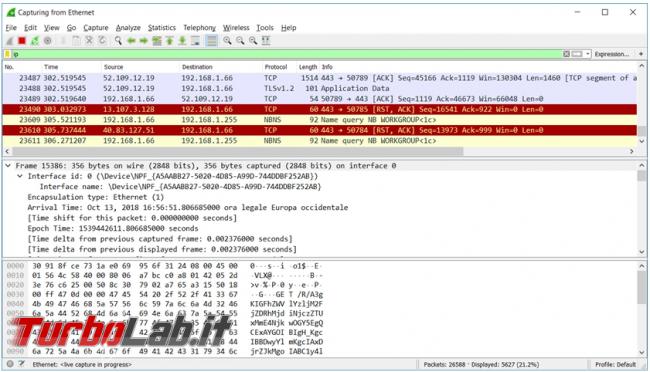Select packet 23609 NBNS Name query row
The height and width of the screenshot is (372, 650).
point(320,120)
